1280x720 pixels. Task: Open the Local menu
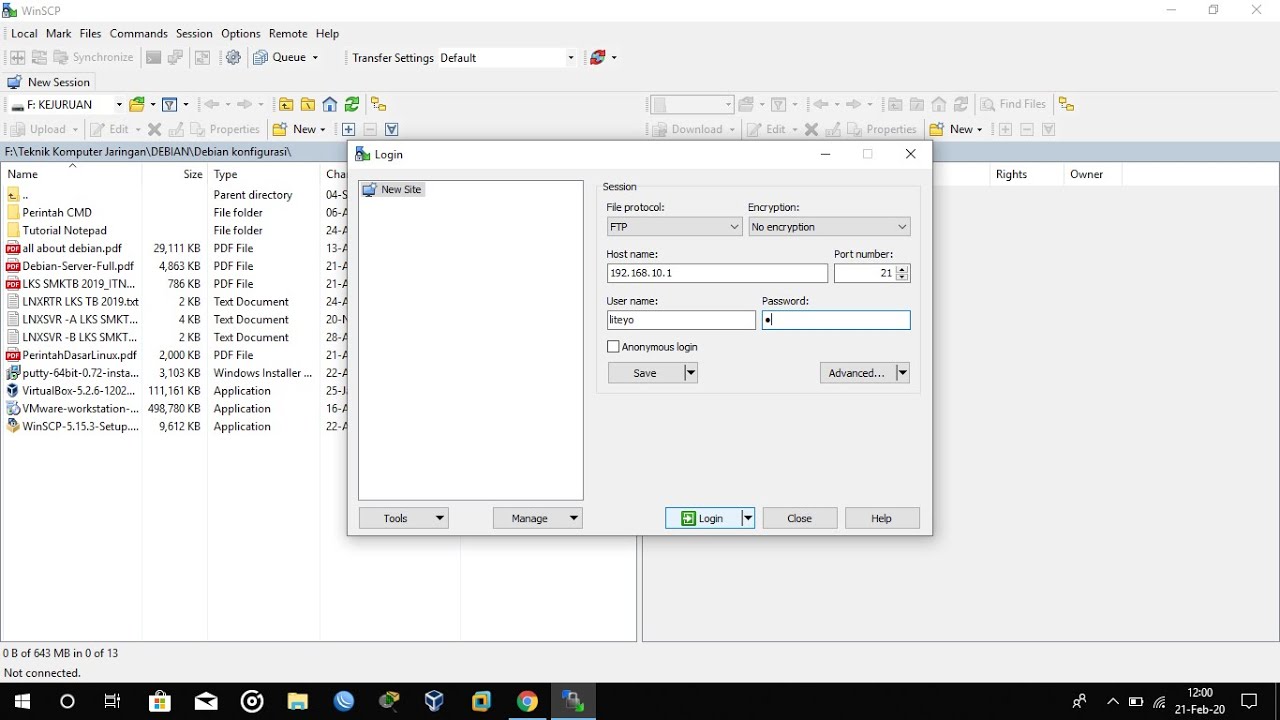click(x=24, y=33)
